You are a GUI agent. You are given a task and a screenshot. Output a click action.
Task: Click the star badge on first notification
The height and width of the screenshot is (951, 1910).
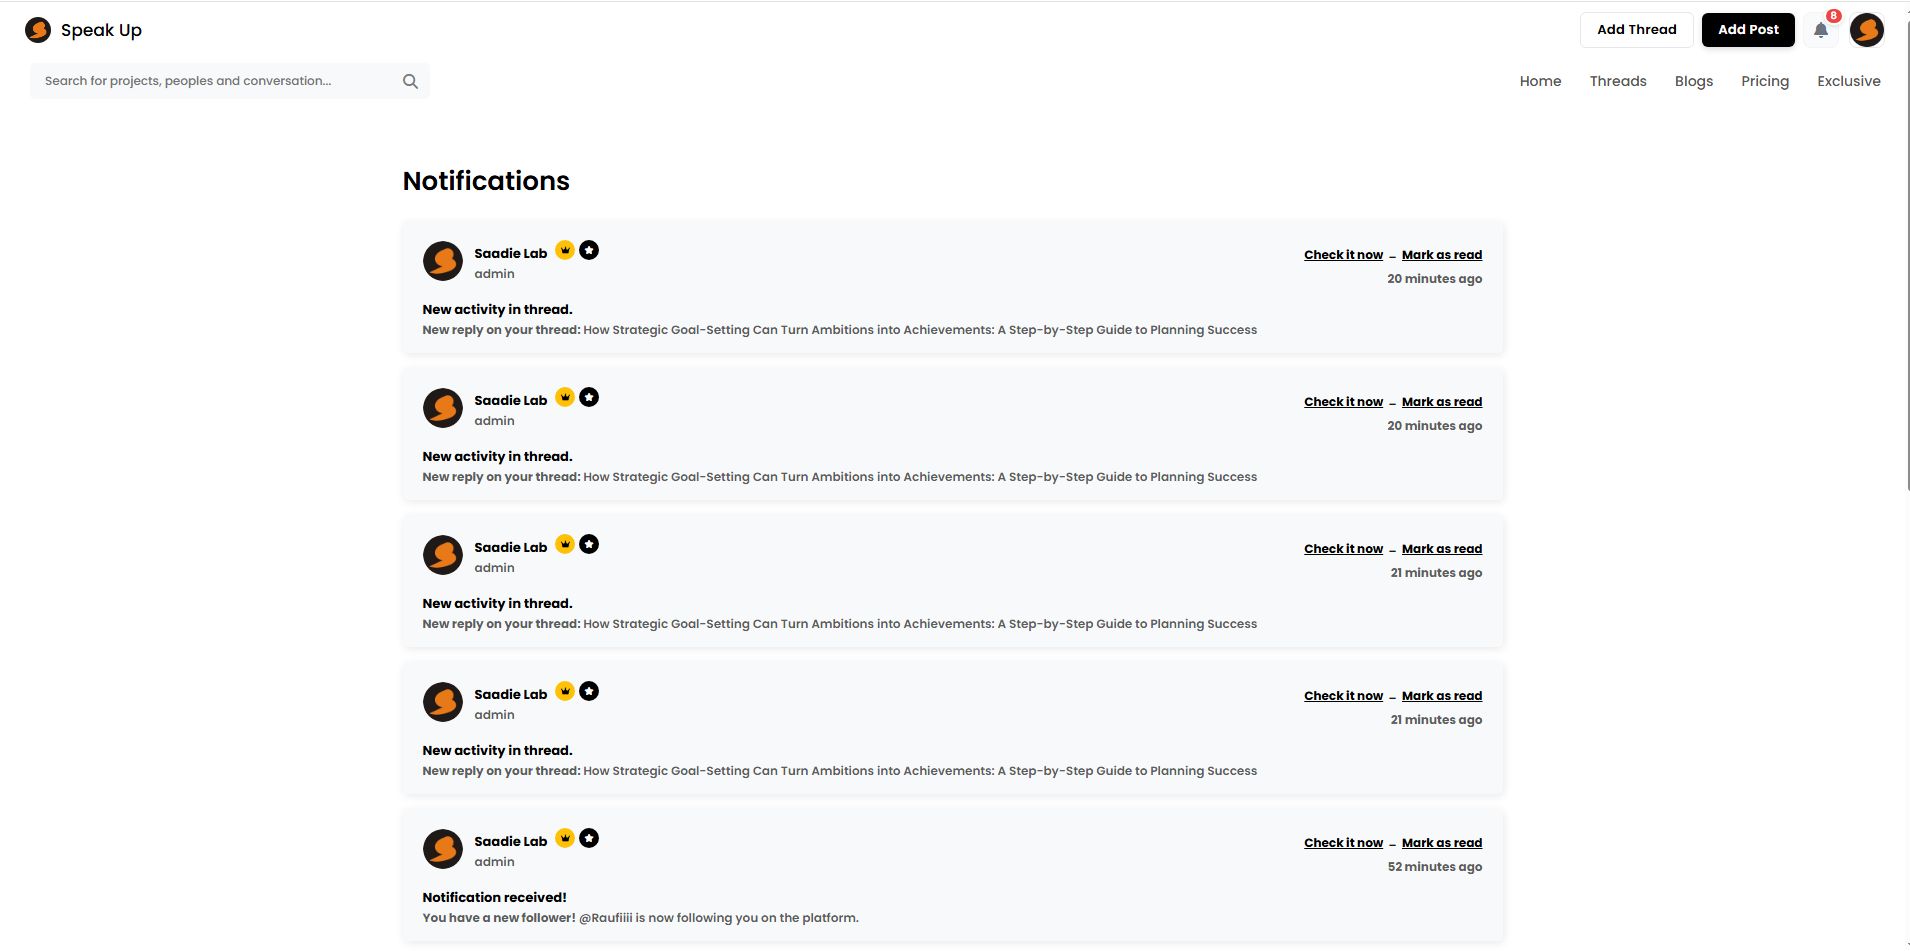coord(589,250)
